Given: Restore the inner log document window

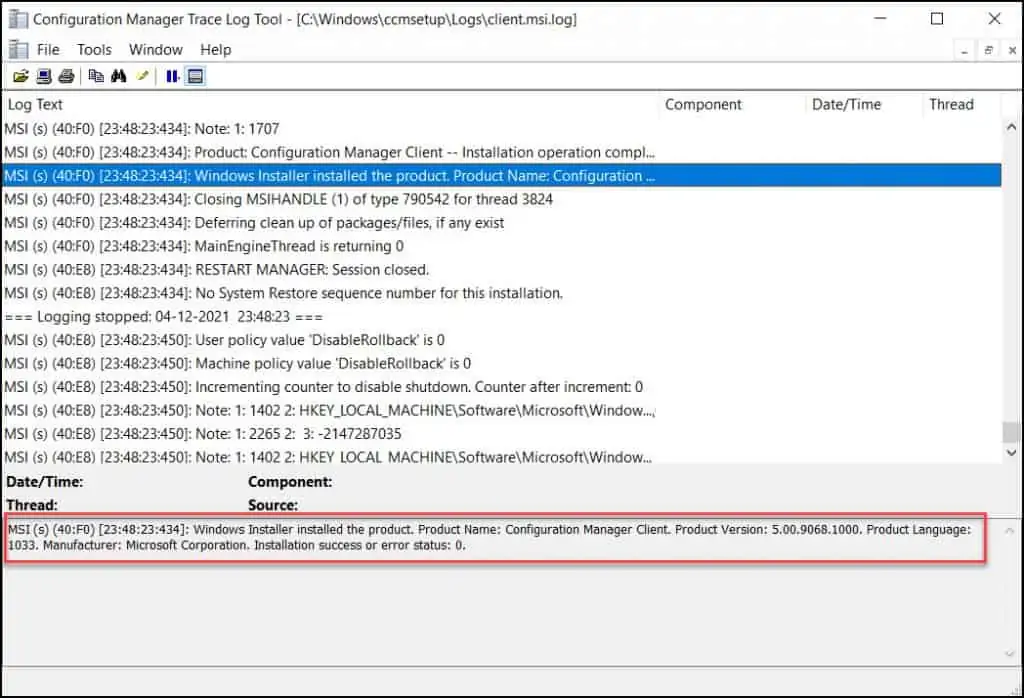Looking at the screenshot, I should 989,50.
